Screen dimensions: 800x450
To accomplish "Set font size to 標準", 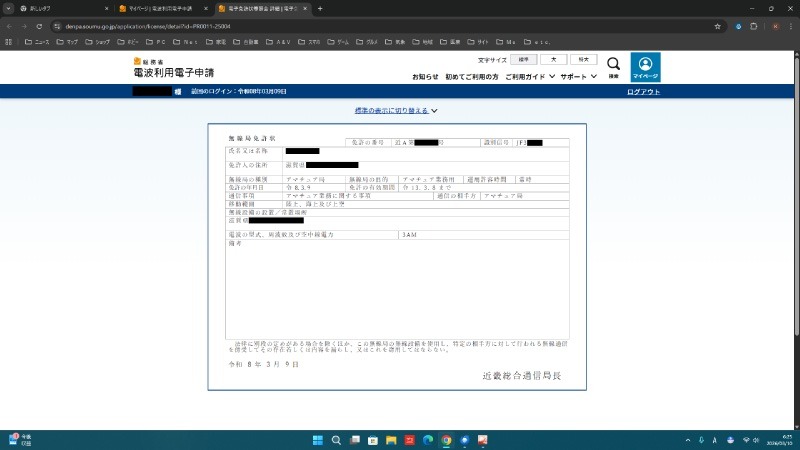I will click(x=523, y=60).
